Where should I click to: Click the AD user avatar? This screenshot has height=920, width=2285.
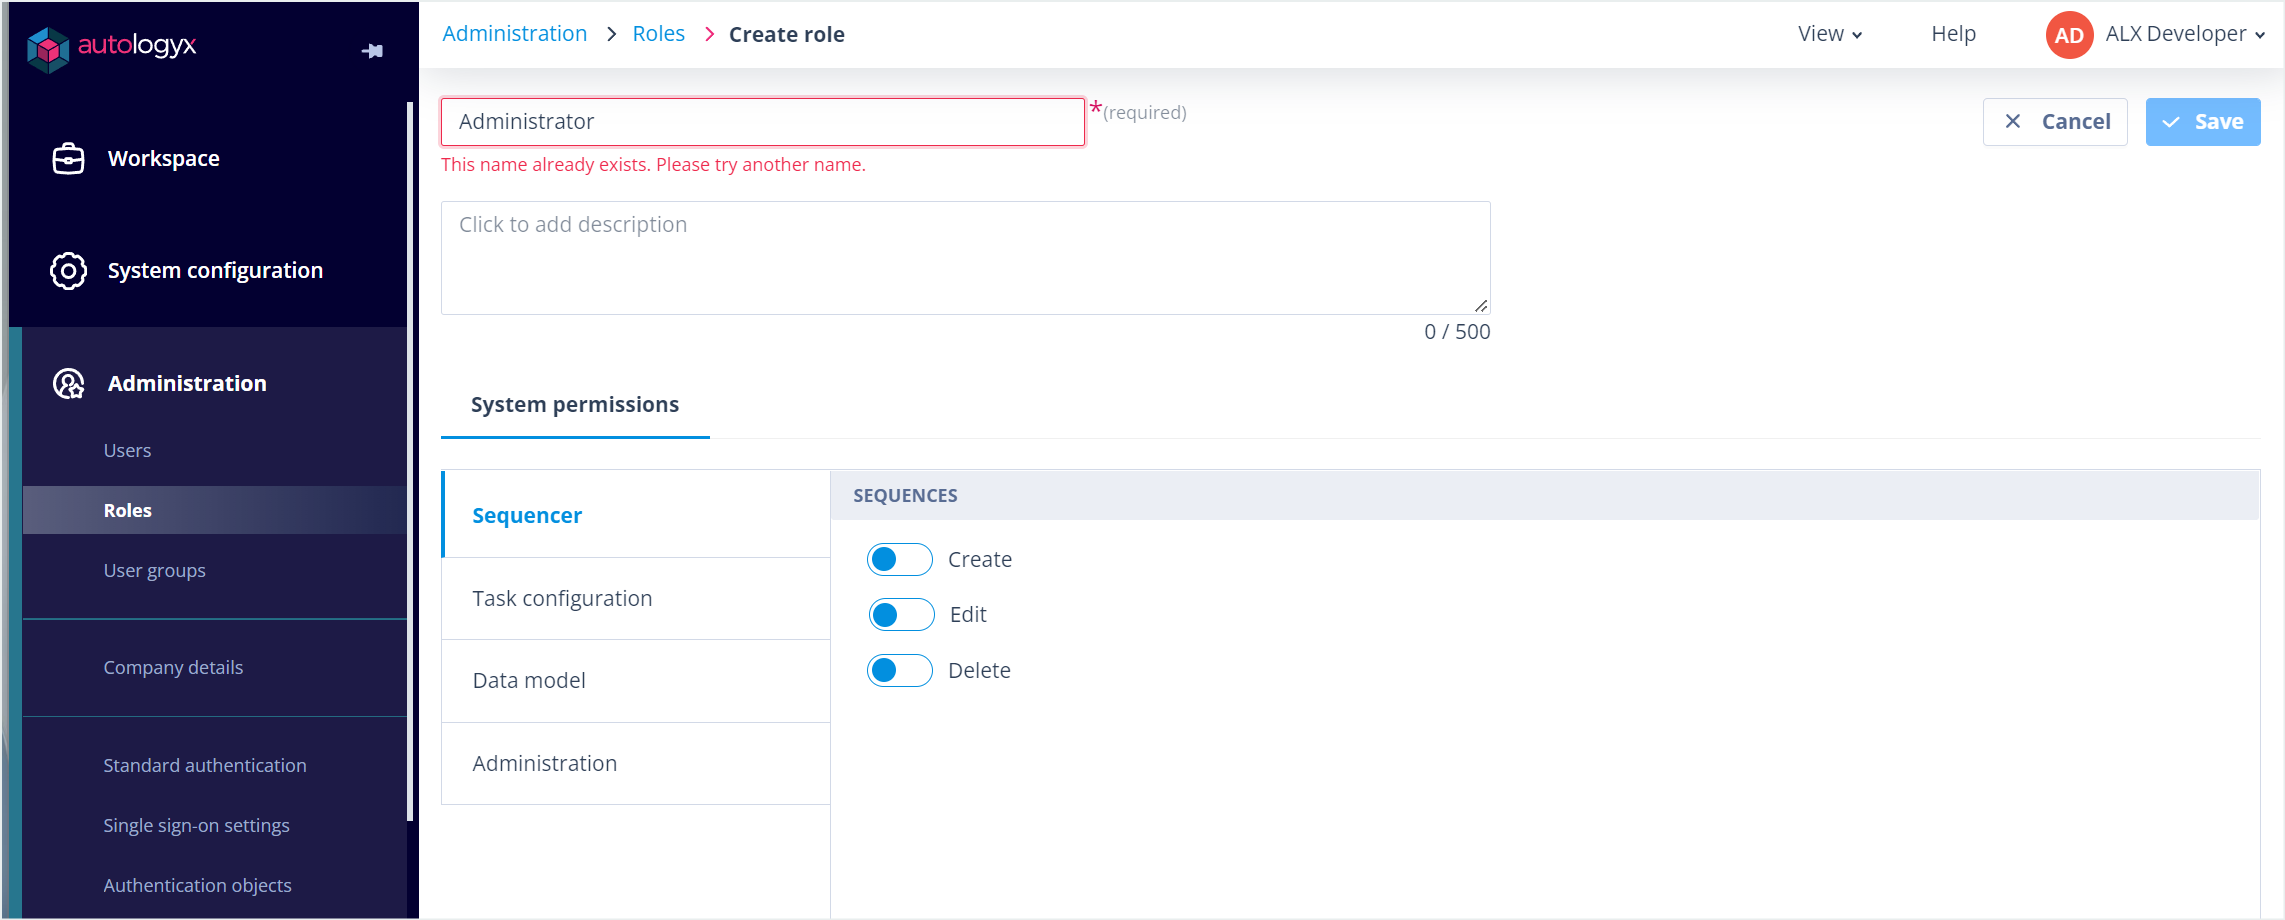click(2069, 35)
